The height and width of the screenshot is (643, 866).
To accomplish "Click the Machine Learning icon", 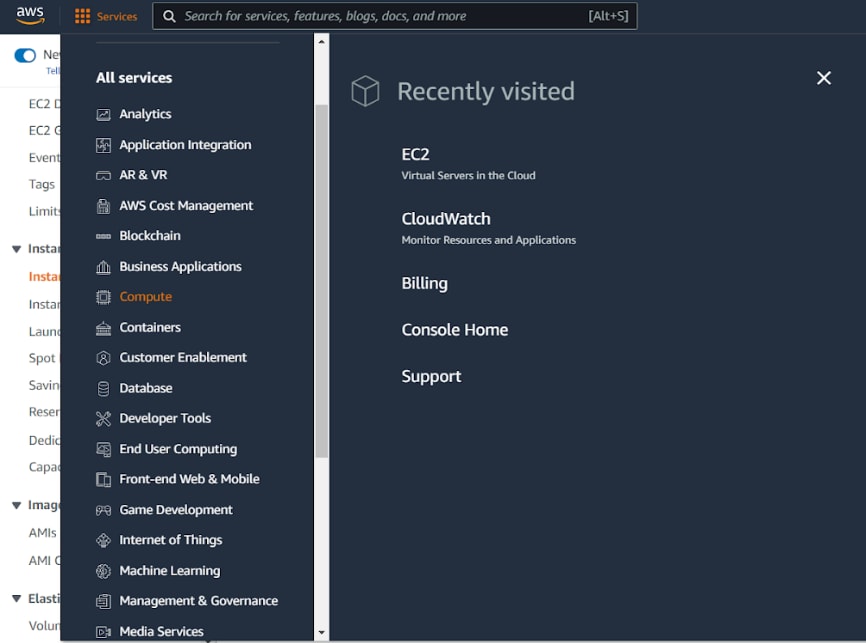I will tap(103, 571).
